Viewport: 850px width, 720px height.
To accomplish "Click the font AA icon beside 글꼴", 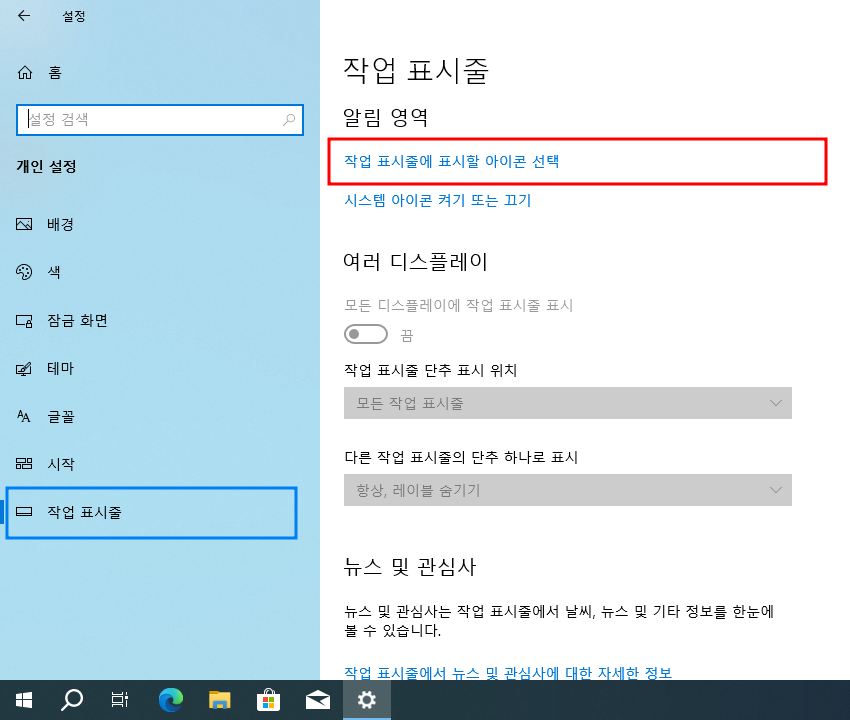I will [x=24, y=416].
